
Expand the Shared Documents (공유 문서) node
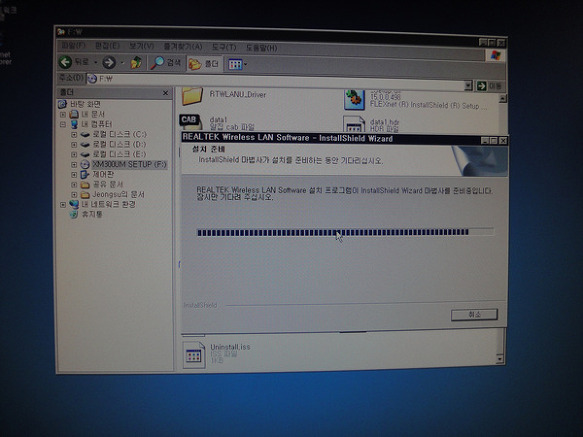coord(74,184)
